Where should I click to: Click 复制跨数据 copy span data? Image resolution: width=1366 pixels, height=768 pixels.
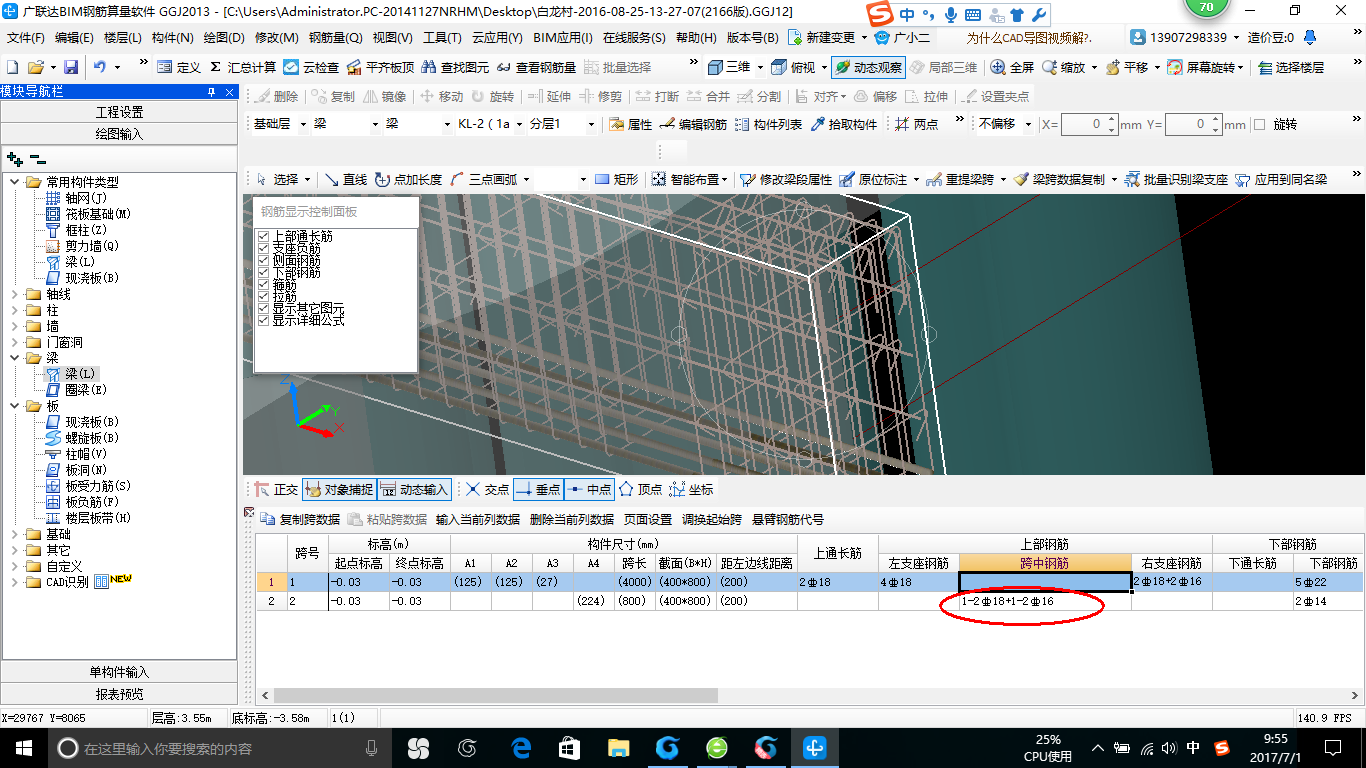300,519
